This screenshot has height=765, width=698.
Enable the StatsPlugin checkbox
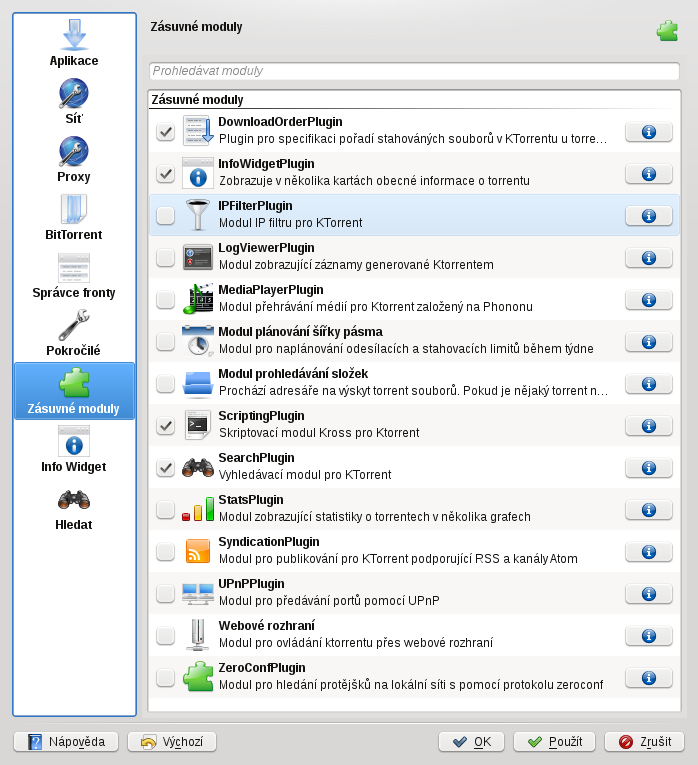tap(165, 509)
